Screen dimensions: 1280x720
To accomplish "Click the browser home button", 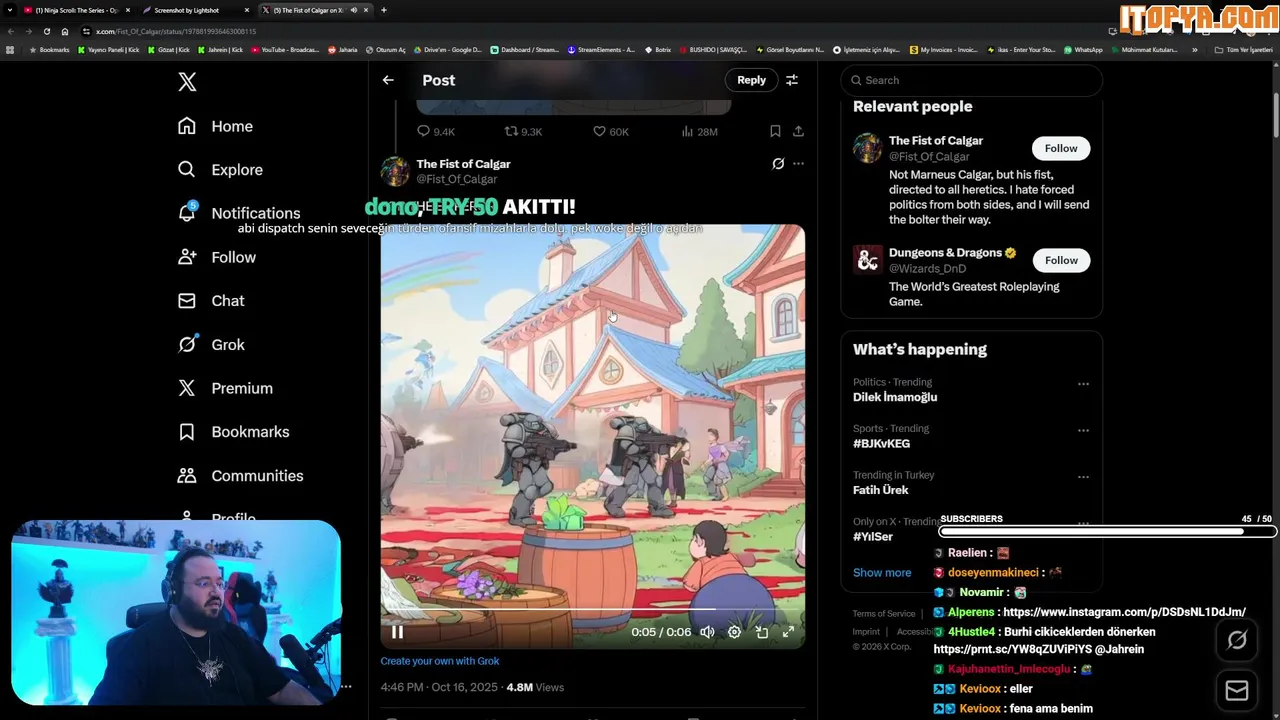I will click(65, 31).
